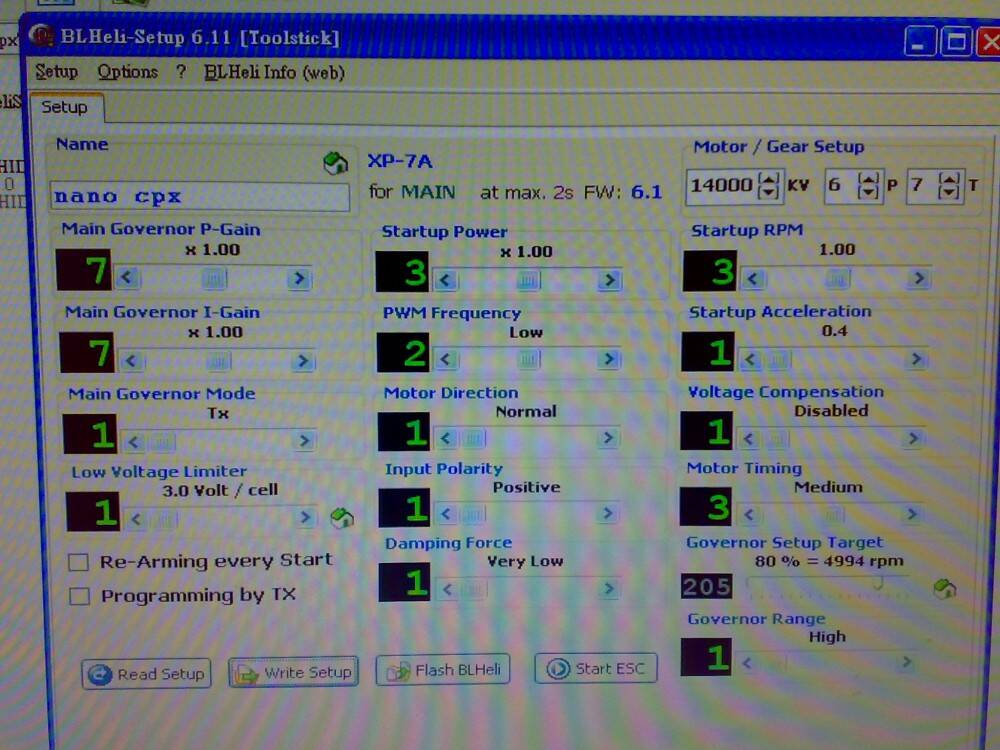Click home icon beside Governor Setup Target
Image resolution: width=1000 pixels, height=750 pixels.
click(x=944, y=588)
